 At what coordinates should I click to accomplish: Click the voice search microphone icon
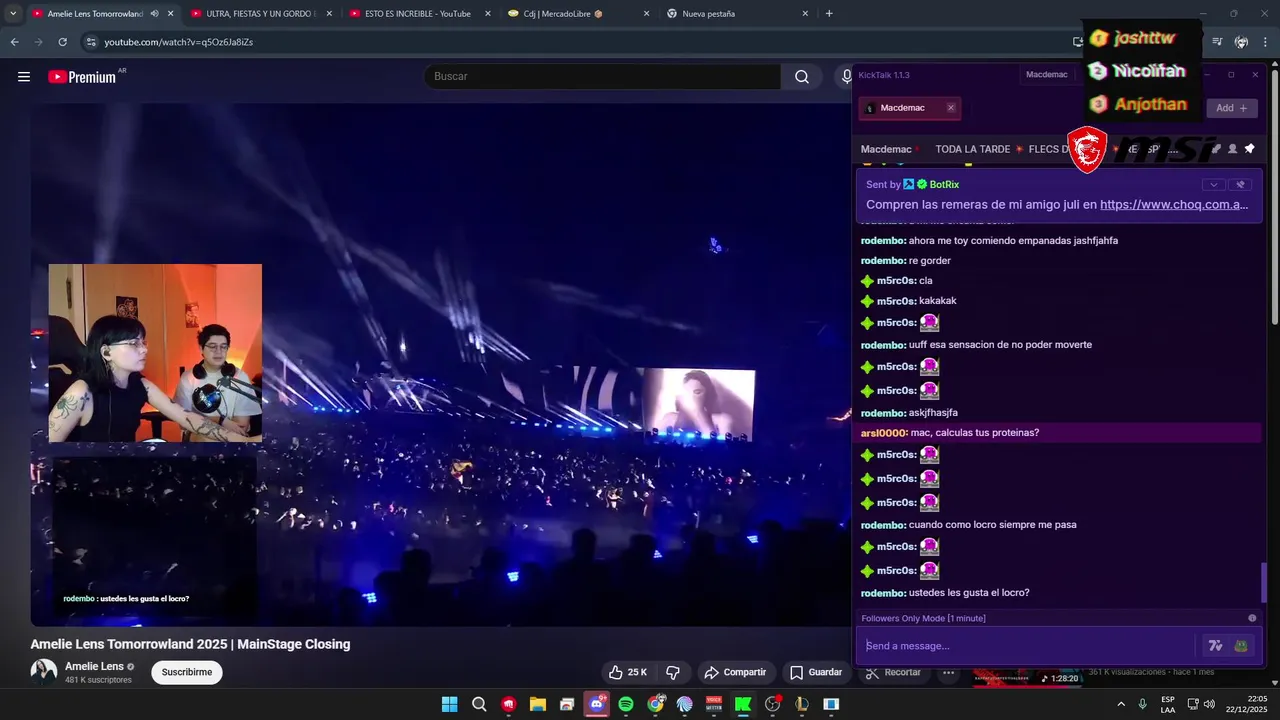pyautogui.click(x=847, y=77)
